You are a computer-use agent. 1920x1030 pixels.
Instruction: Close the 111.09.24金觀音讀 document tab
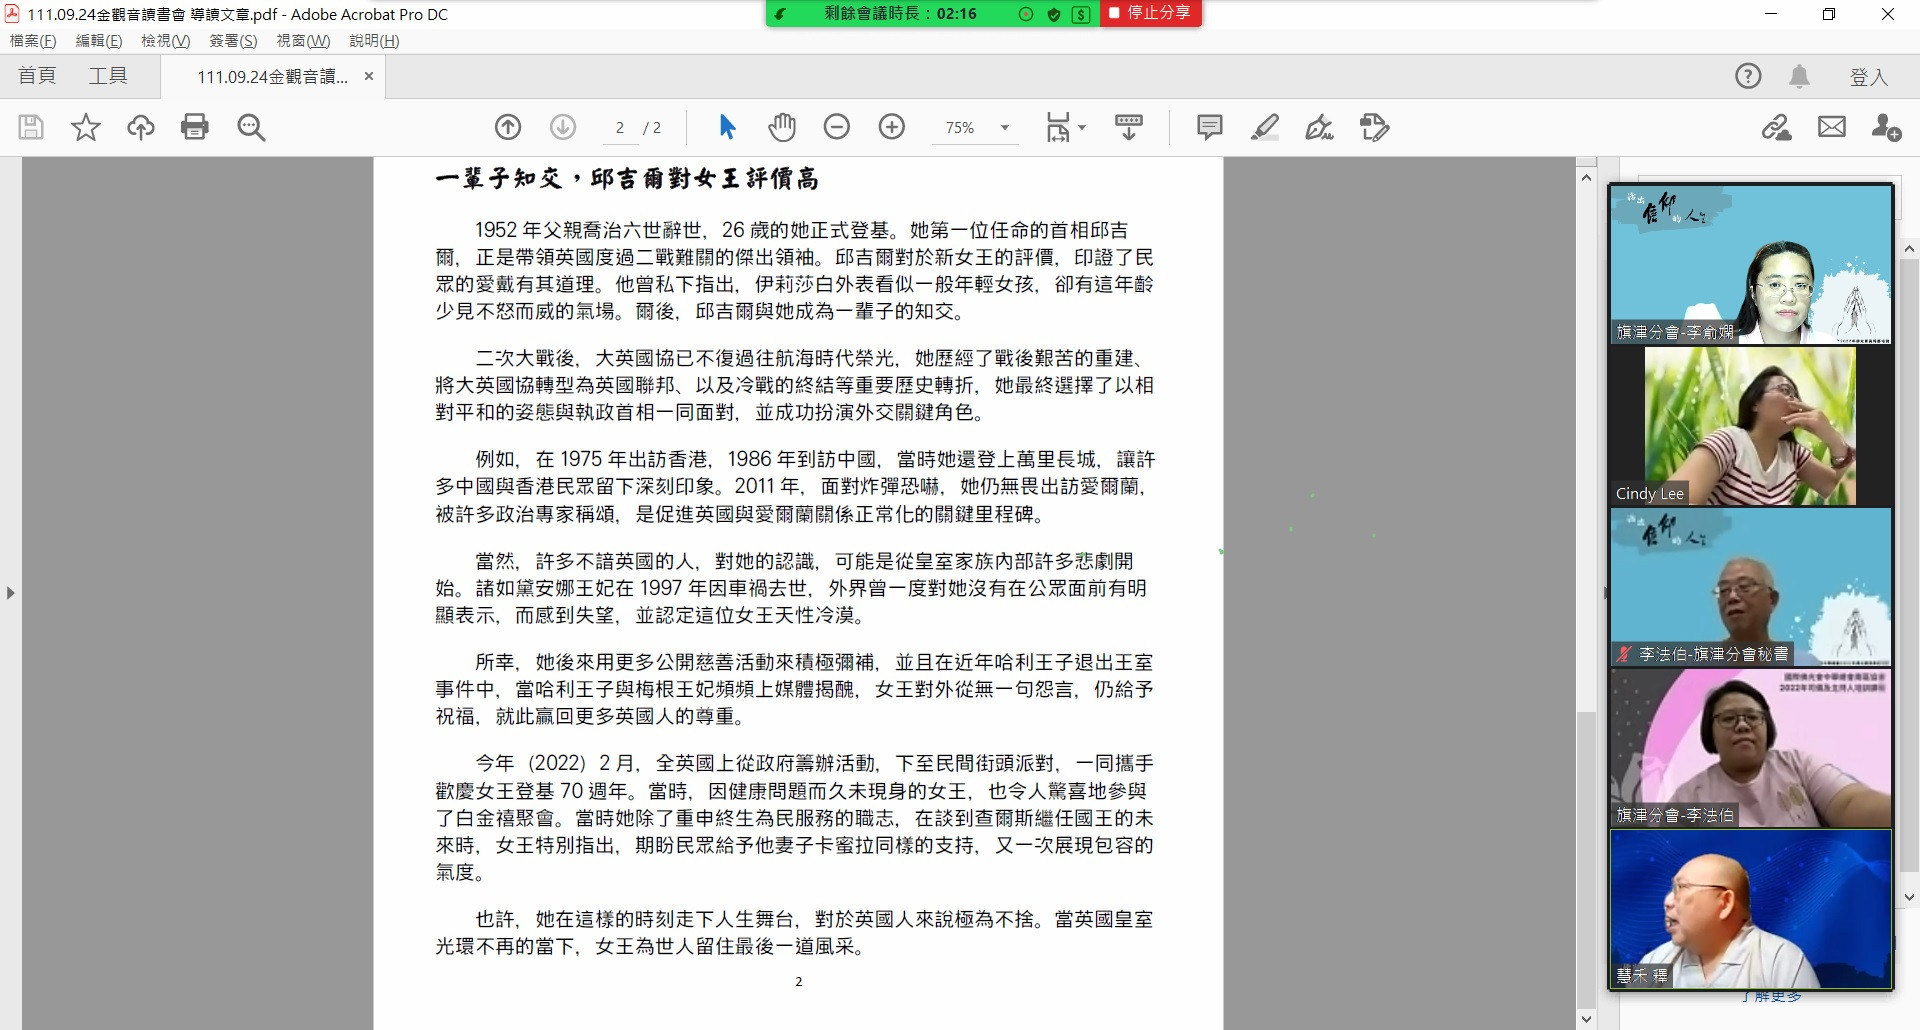368,76
